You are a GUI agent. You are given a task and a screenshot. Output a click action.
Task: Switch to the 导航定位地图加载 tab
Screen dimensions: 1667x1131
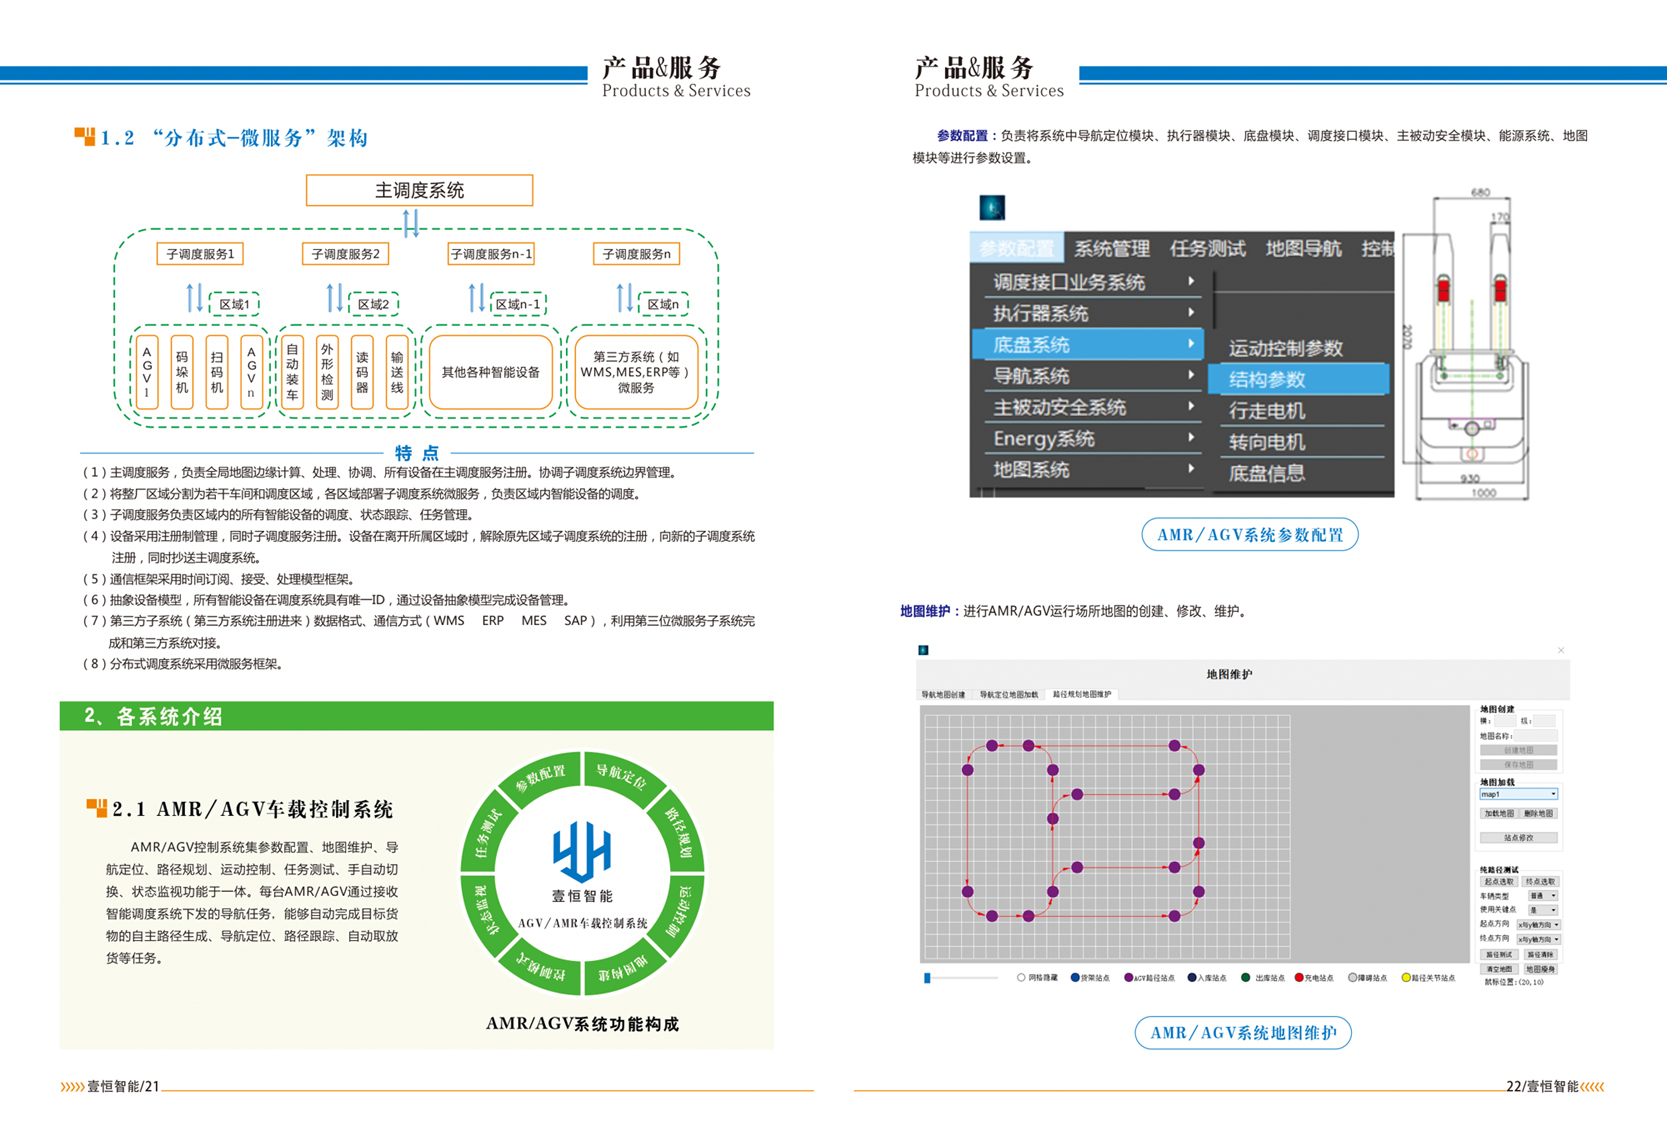click(x=1008, y=694)
